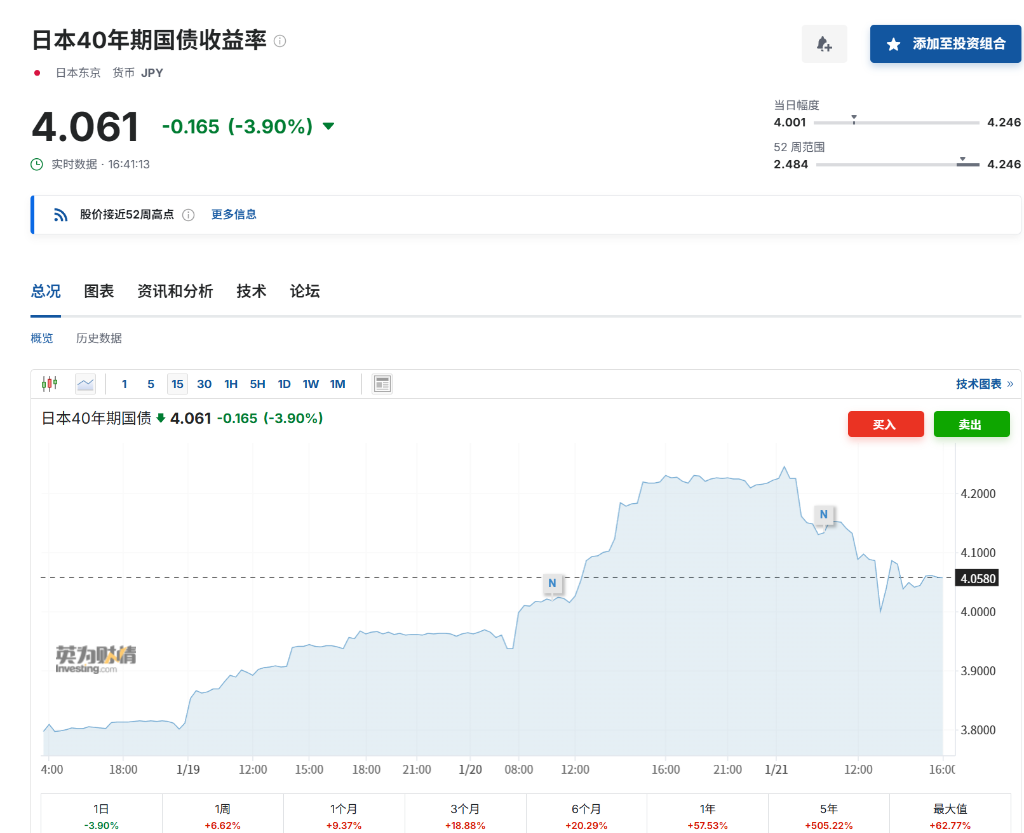Expand the price change dropdown arrow
This screenshot has width=1024, height=833.
click(x=329, y=127)
